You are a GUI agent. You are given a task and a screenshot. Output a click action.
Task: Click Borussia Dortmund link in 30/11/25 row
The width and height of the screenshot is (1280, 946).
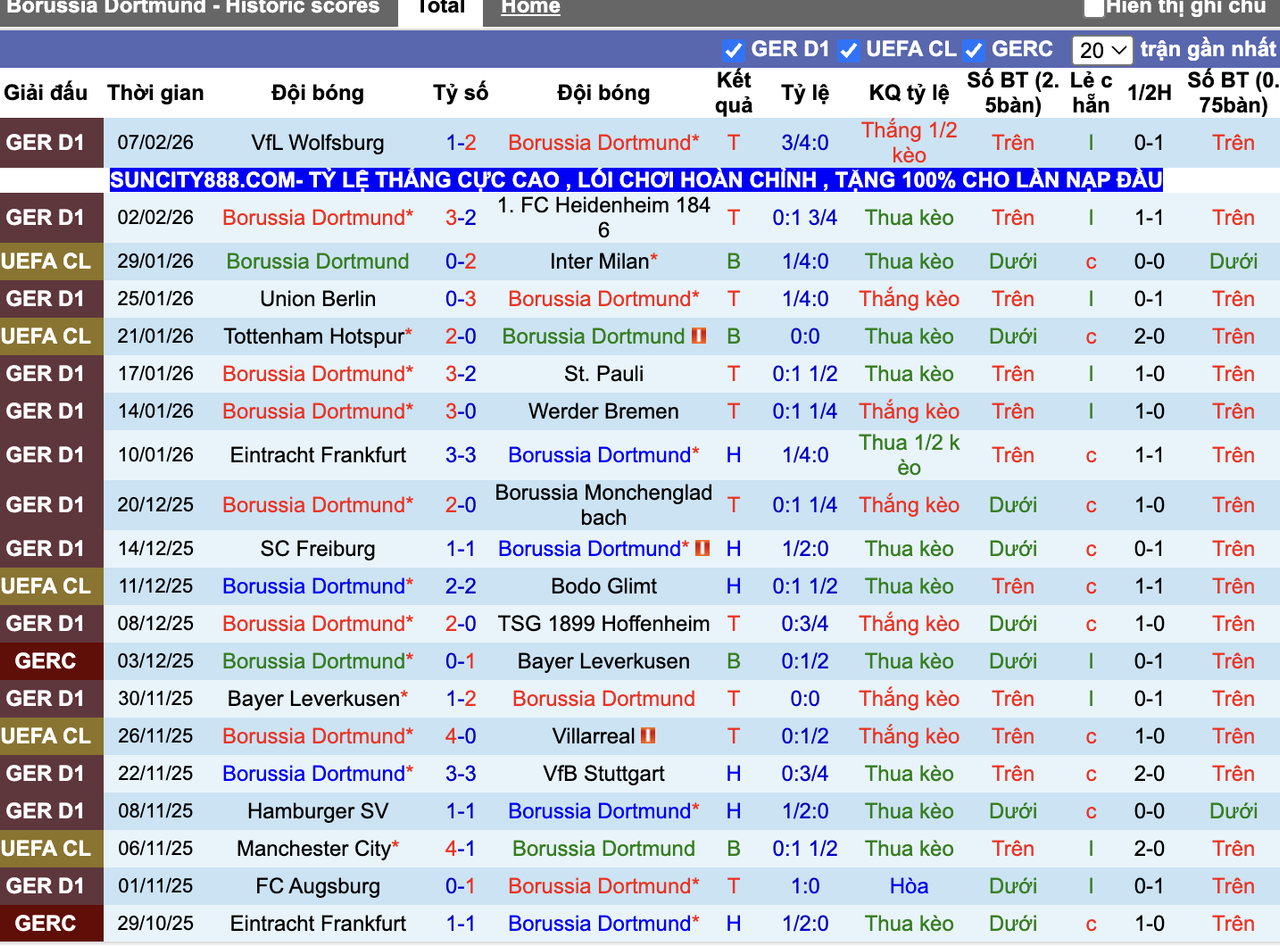(604, 699)
